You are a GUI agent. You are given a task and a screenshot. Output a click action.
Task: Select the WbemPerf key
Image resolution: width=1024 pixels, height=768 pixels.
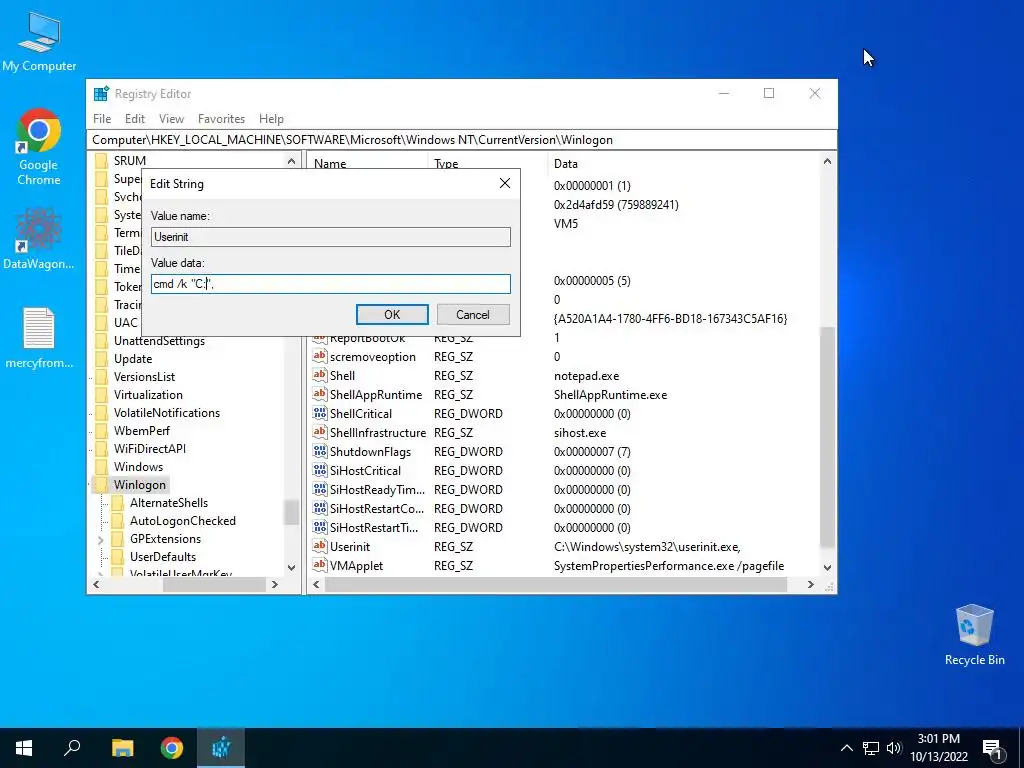coord(142,430)
